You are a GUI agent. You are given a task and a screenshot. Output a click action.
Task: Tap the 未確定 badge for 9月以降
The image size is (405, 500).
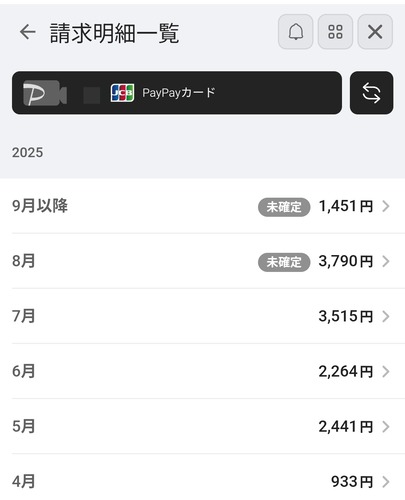284,207
